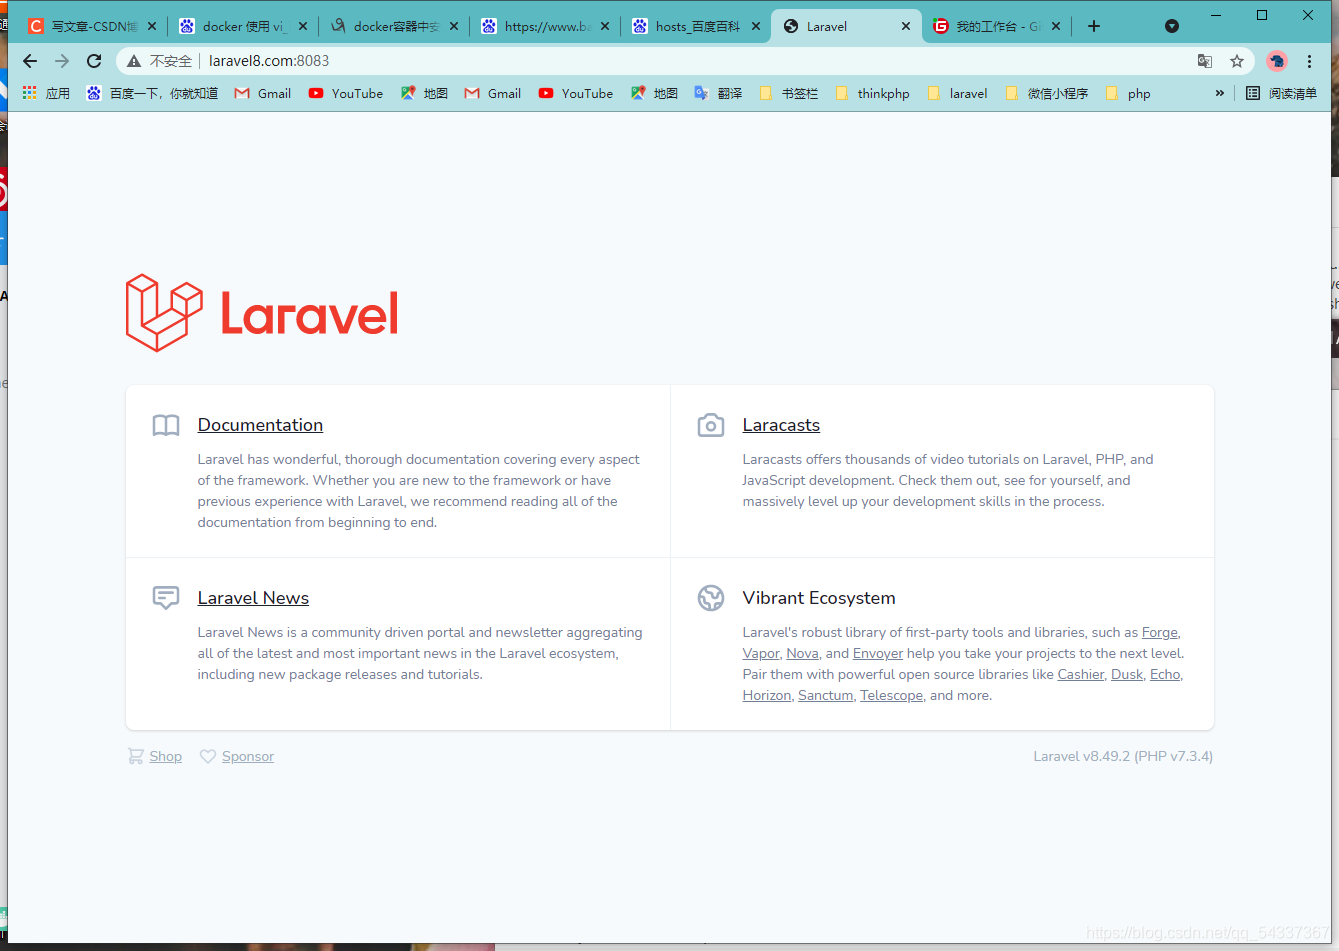Open the first Gmail bookmark
The width and height of the screenshot is (1339, 951).
tap(263, 93)
